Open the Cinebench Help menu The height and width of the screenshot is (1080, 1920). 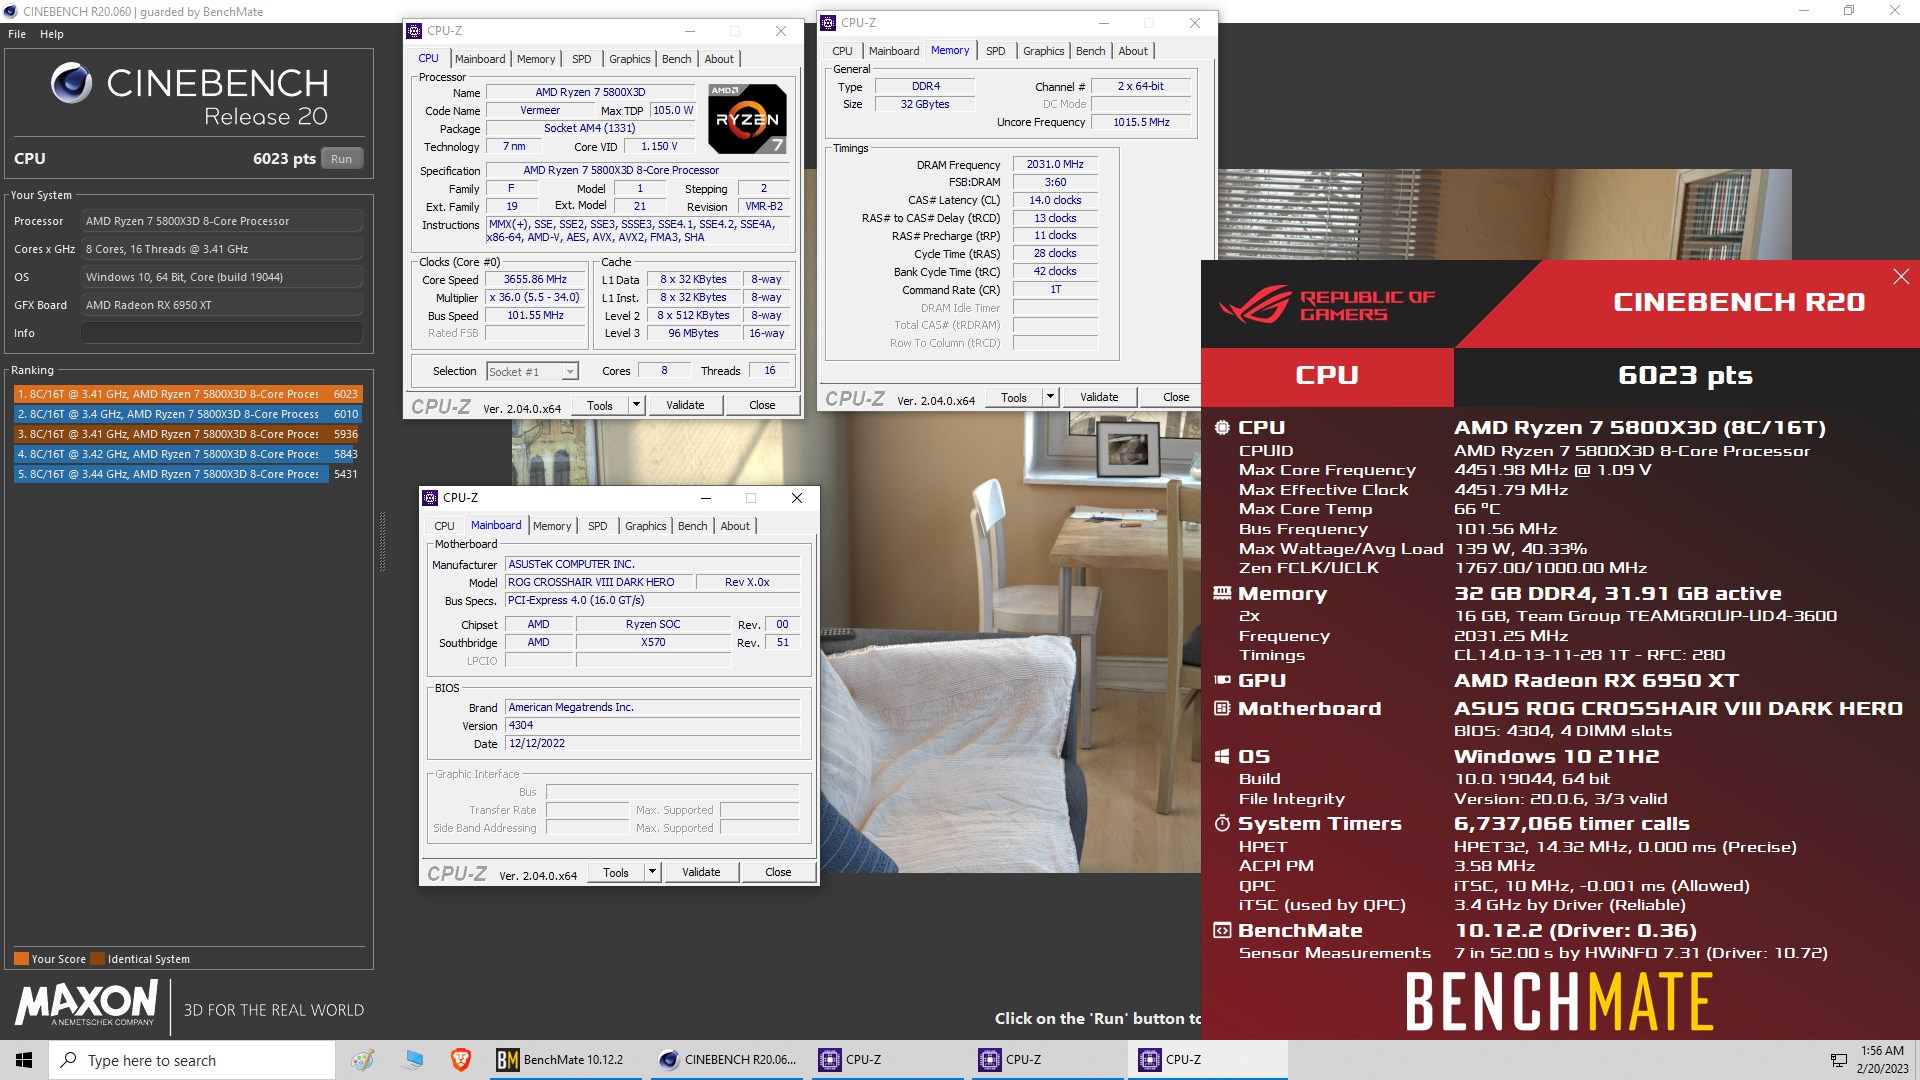tap(52, 34)
